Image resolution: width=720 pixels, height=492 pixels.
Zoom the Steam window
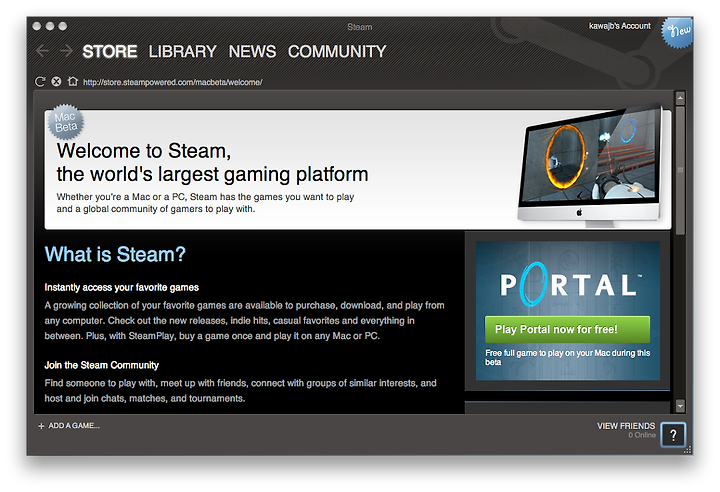pos(62,26)
